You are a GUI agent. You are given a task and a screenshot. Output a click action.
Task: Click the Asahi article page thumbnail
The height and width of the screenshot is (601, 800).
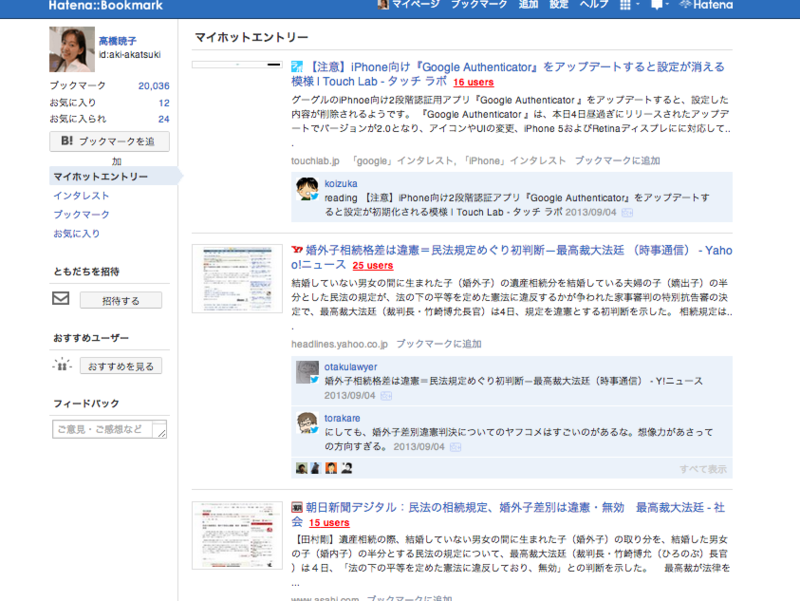[x=237, y=535]
